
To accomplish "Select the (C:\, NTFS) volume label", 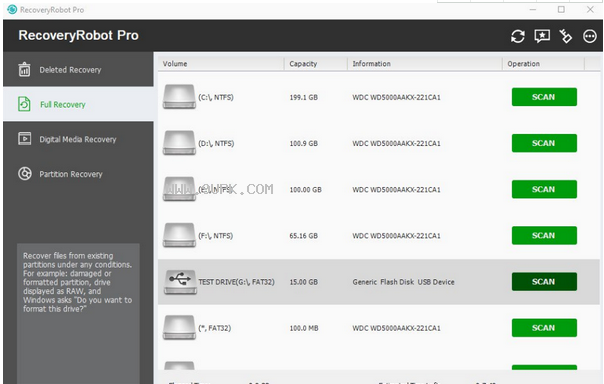I will 216,97.
